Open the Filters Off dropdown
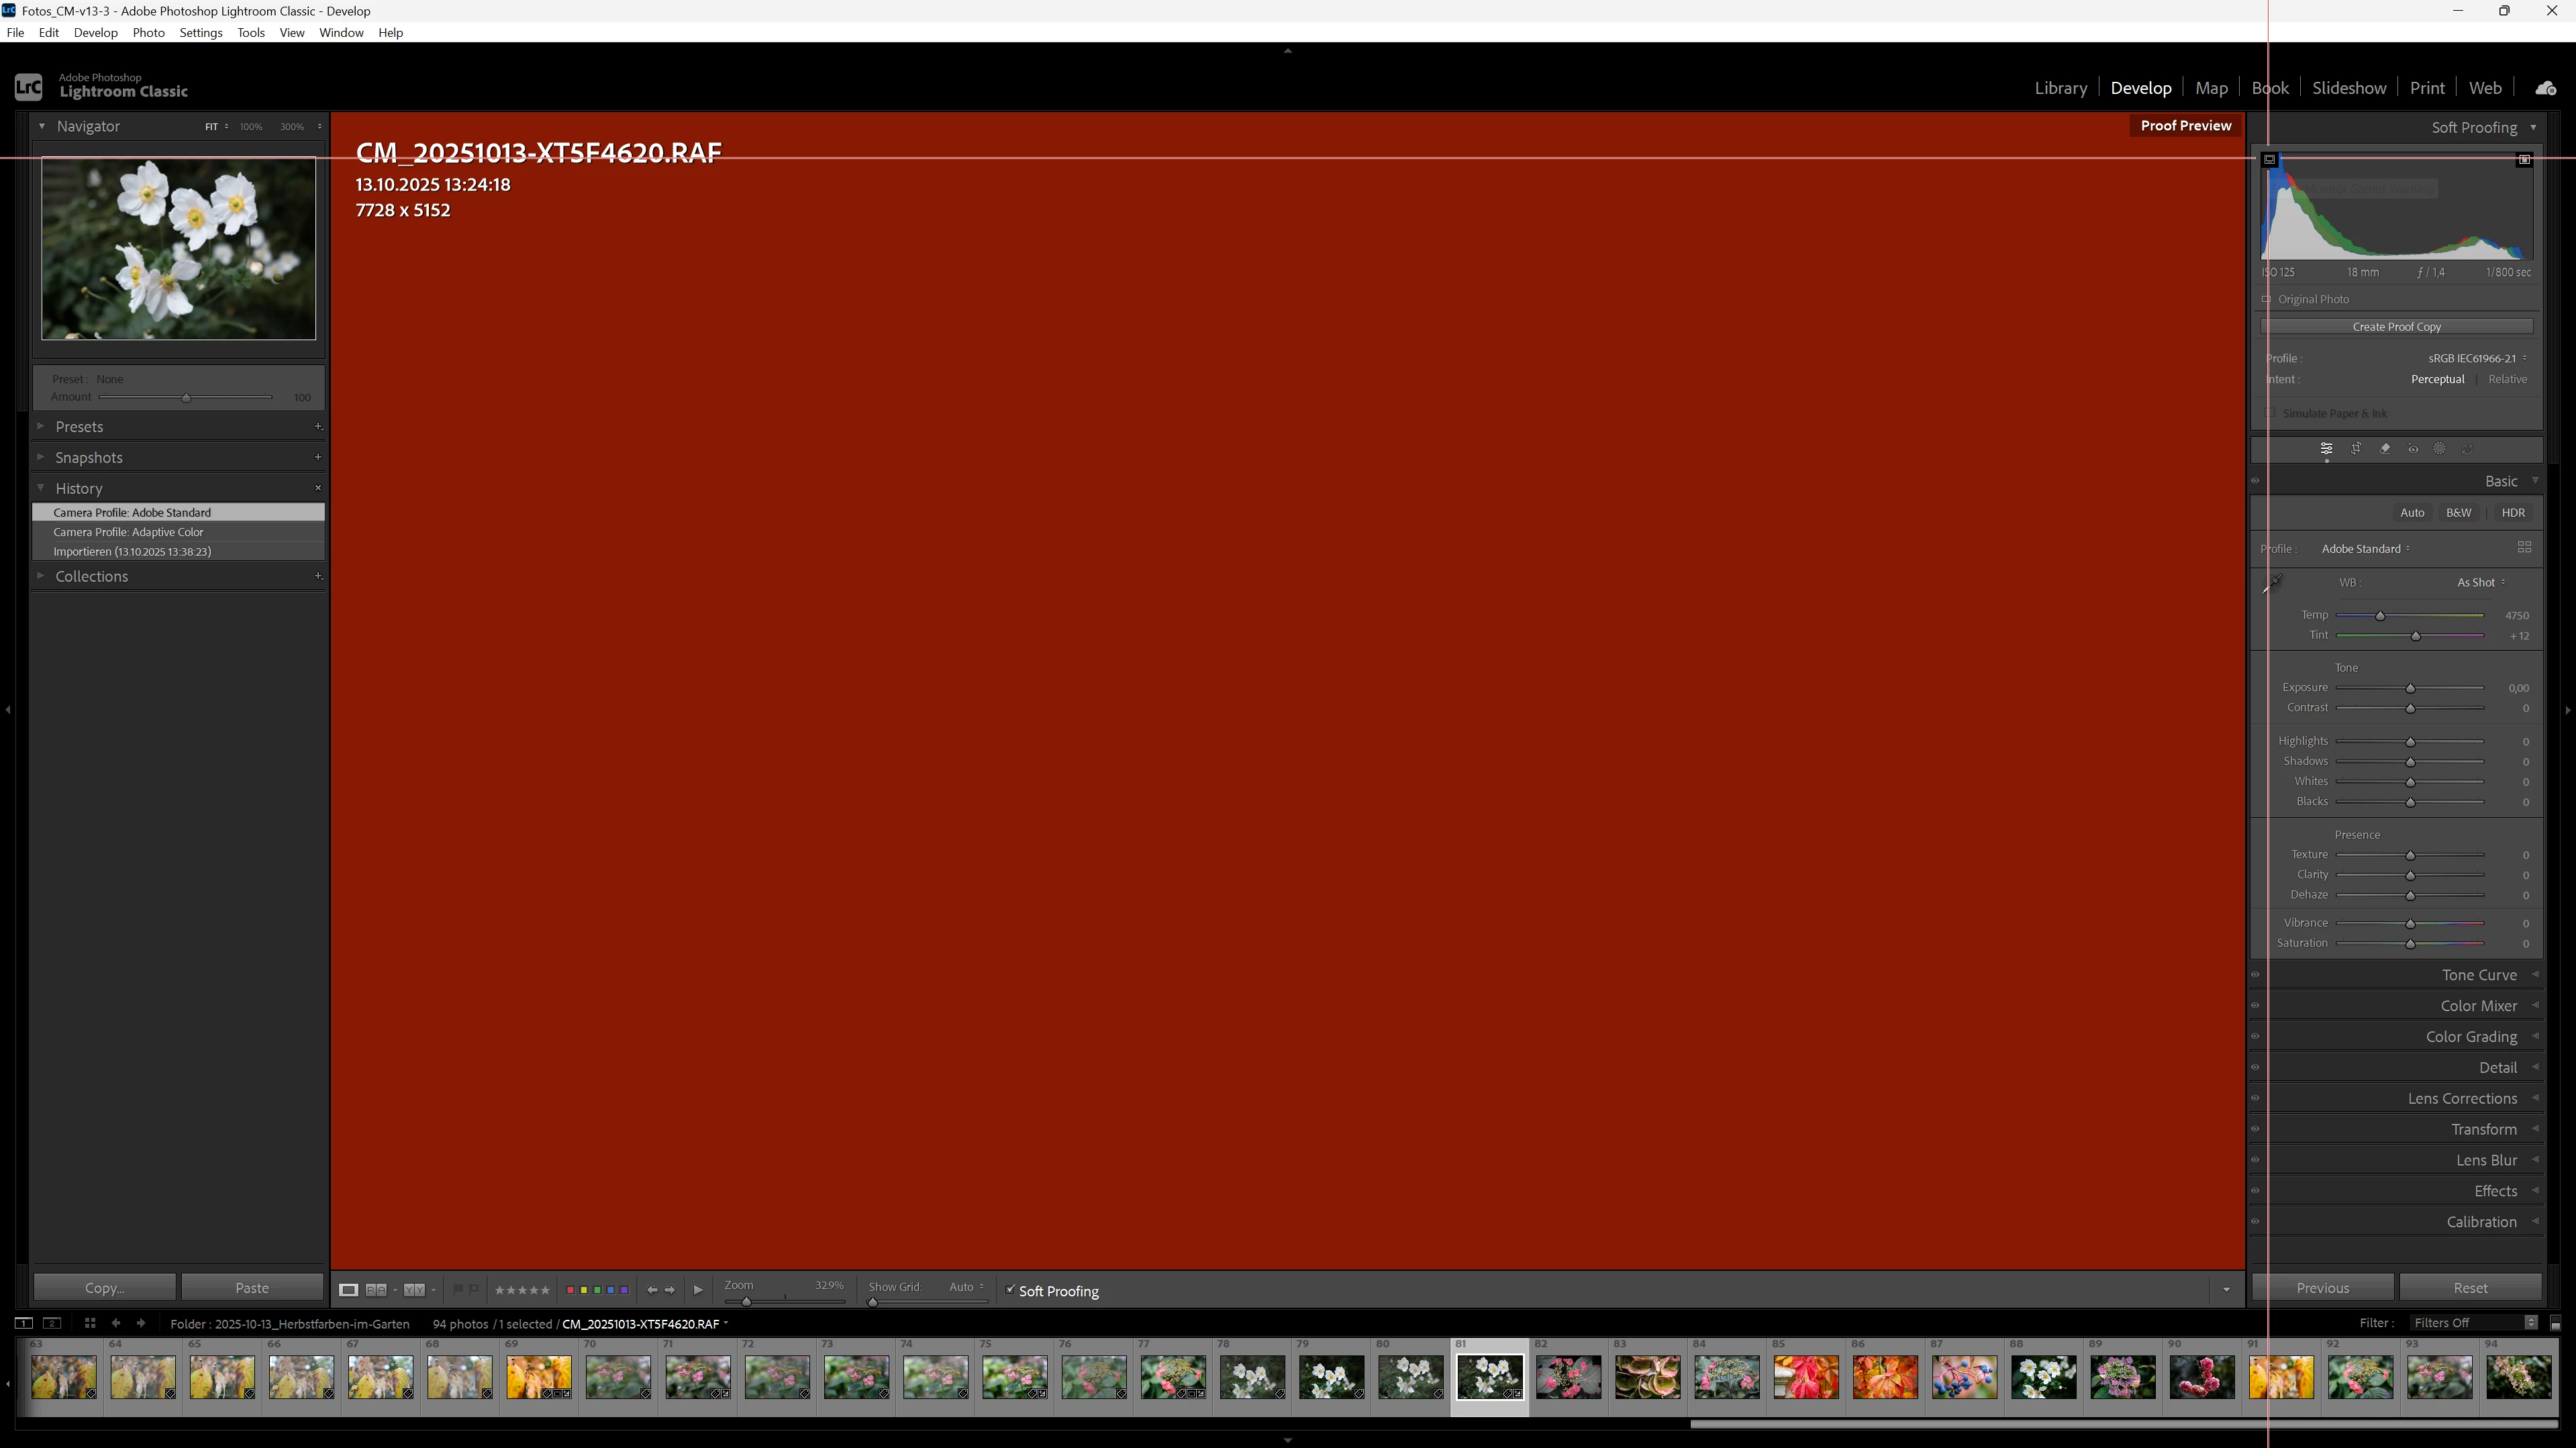Image resolution: width=2576 pixels, height=1448 pixels. 2474,1323
